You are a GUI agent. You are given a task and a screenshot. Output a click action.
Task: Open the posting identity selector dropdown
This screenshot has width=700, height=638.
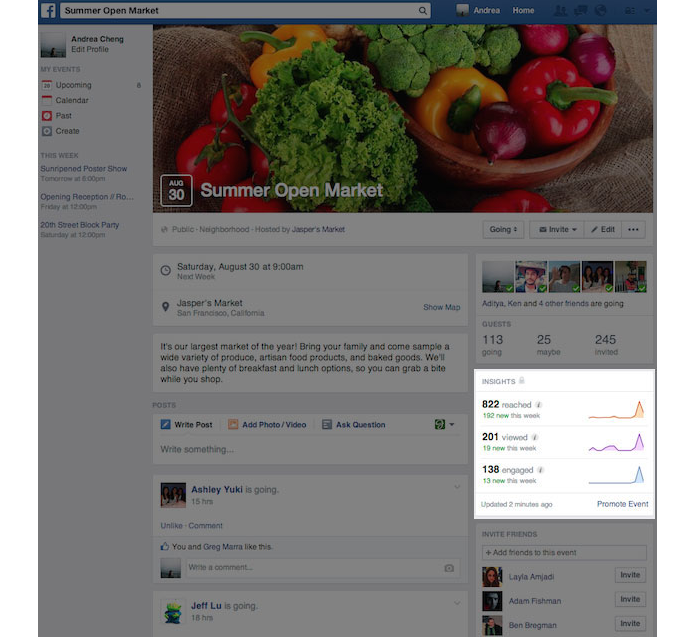pyautogui.click(x=444, y=425)
